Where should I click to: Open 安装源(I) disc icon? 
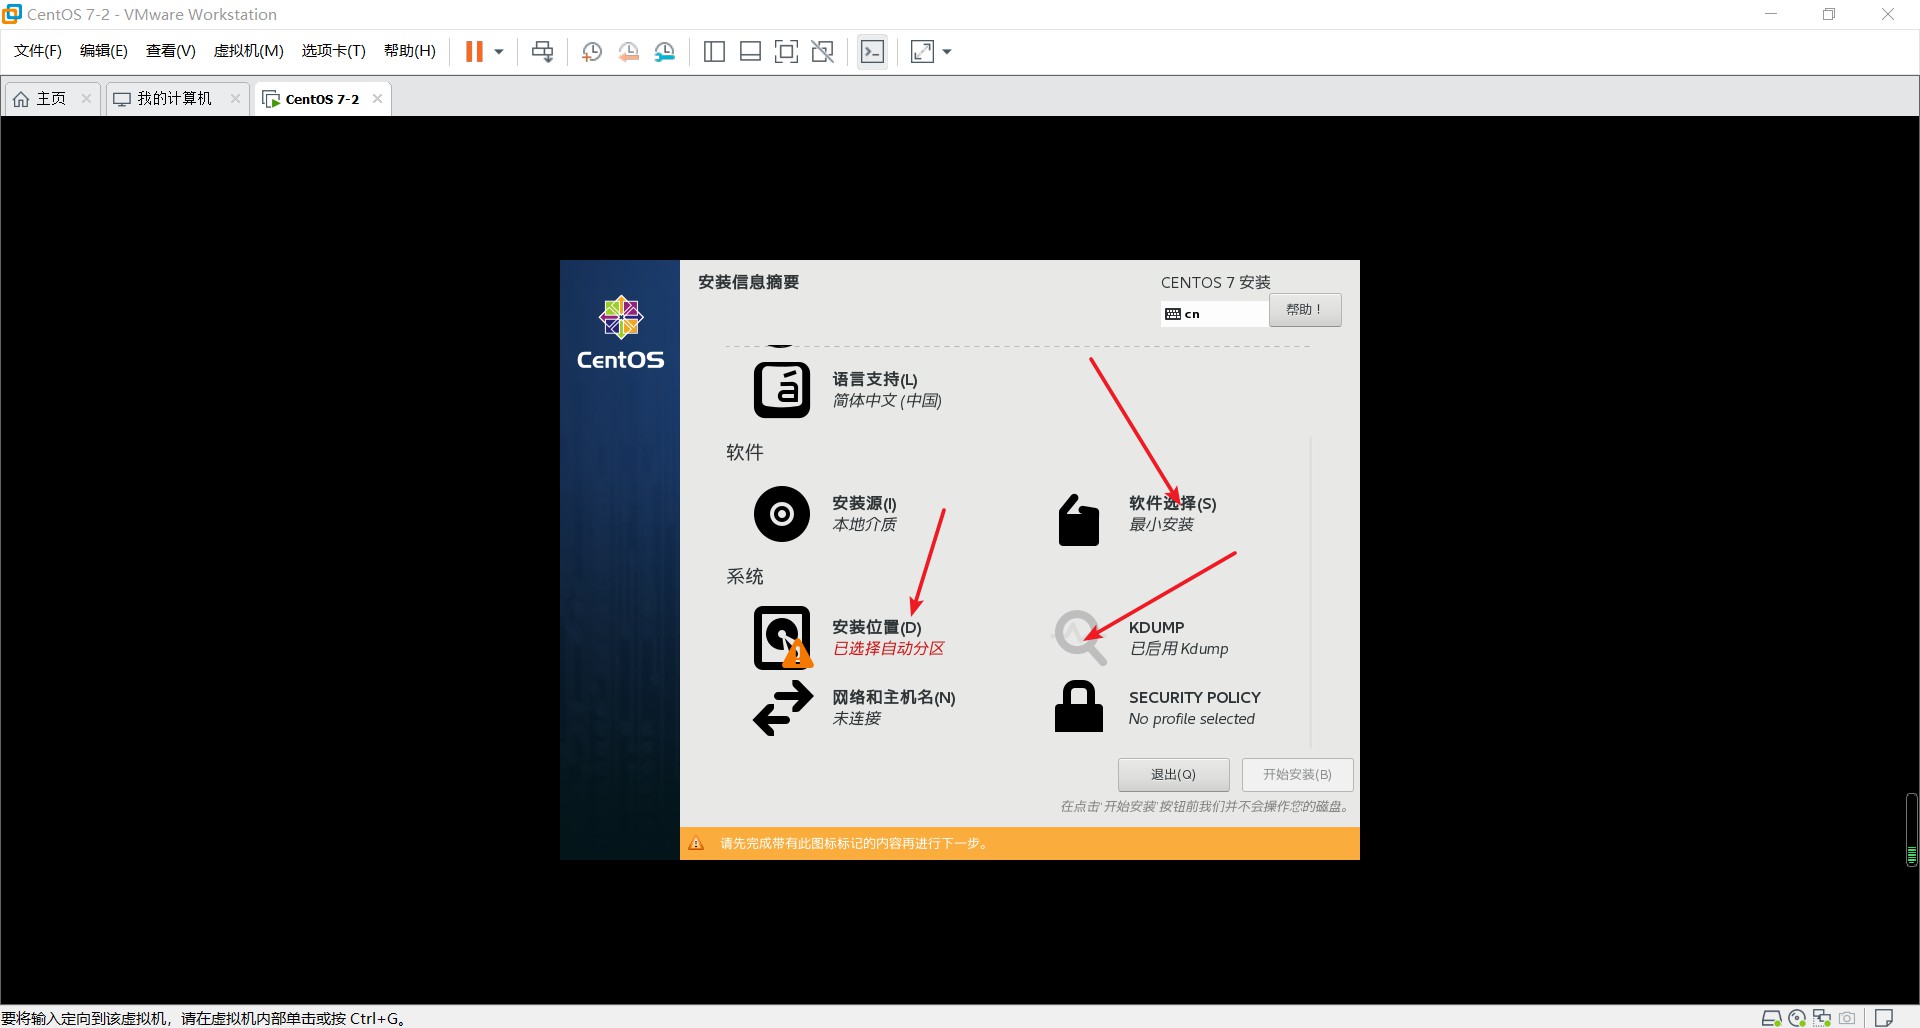coord(782,514)
